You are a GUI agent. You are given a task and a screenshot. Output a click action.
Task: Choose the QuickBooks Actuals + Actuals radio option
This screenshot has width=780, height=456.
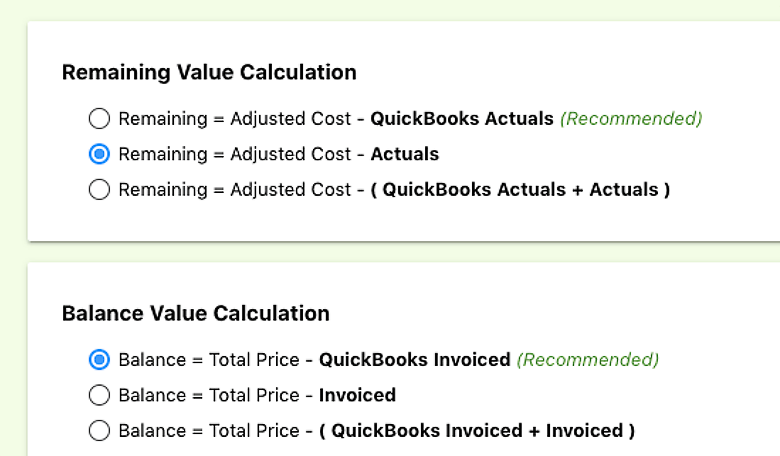pyautogui.click(x=99, y=189)
